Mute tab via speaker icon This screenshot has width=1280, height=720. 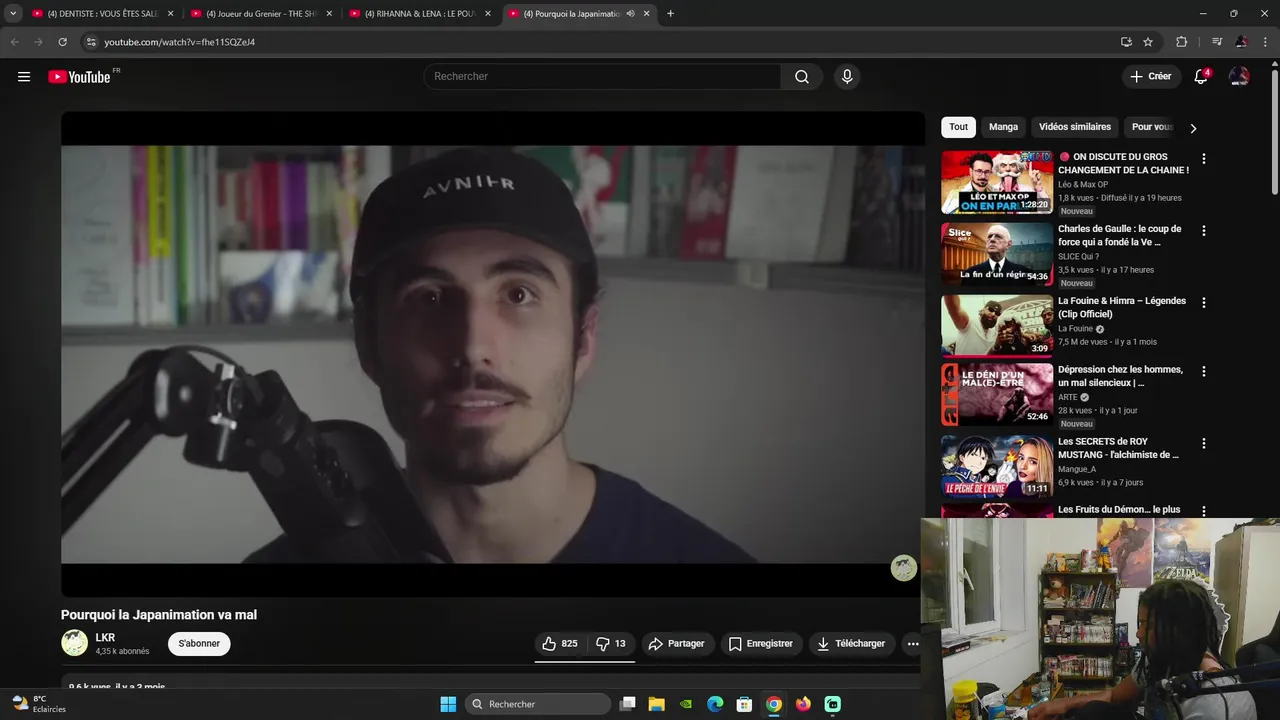click(631, 14)
